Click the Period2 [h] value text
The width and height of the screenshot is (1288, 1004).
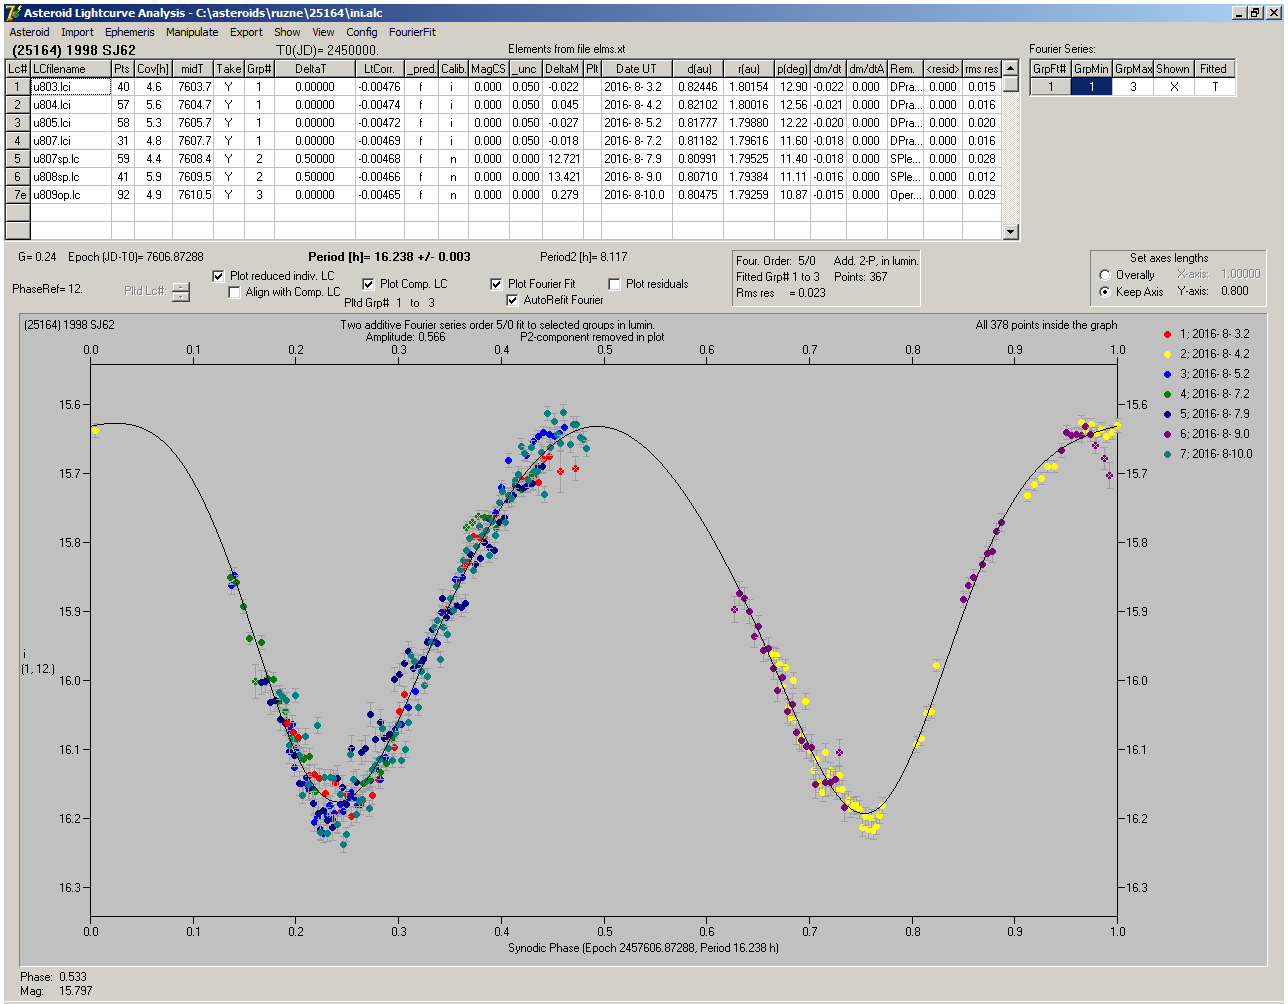coord(584,257)
